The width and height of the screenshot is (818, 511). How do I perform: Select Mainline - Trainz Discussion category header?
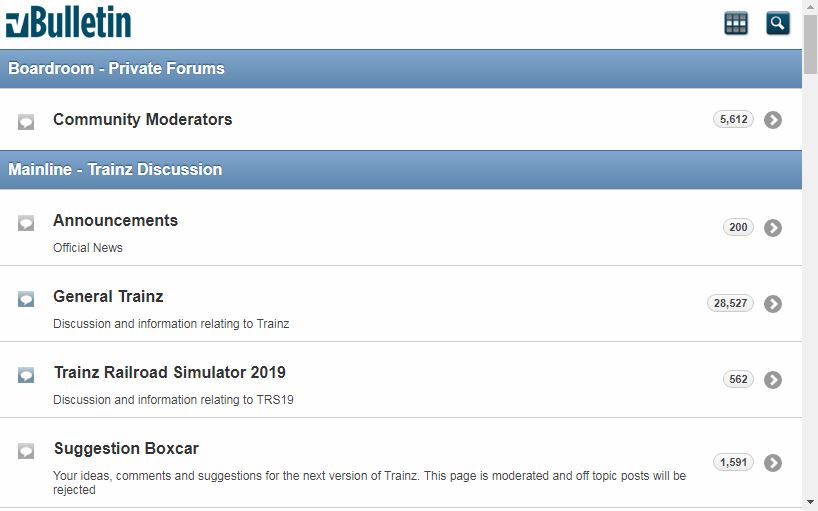point(401,170)
